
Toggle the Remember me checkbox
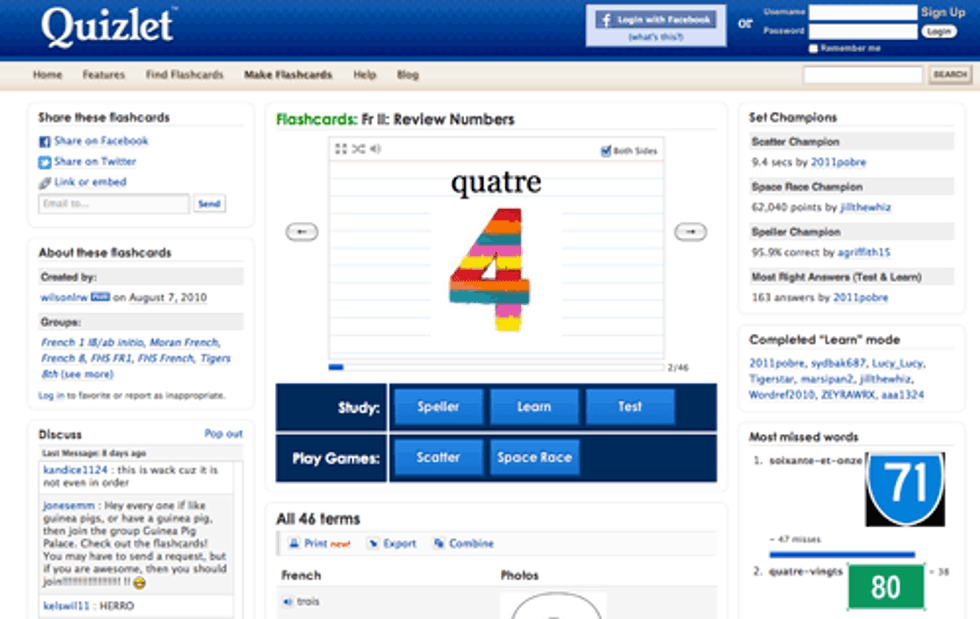click(x=814, y=48)
